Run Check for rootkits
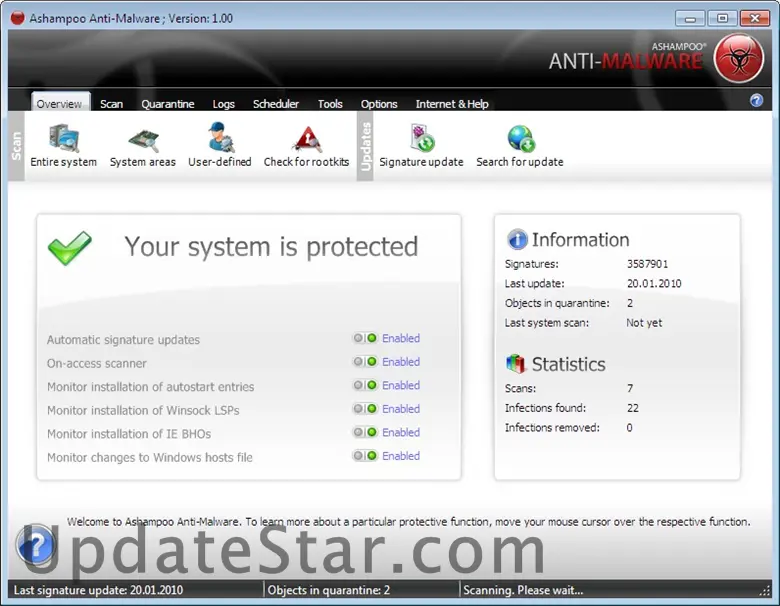 click(x=306, y=145)
